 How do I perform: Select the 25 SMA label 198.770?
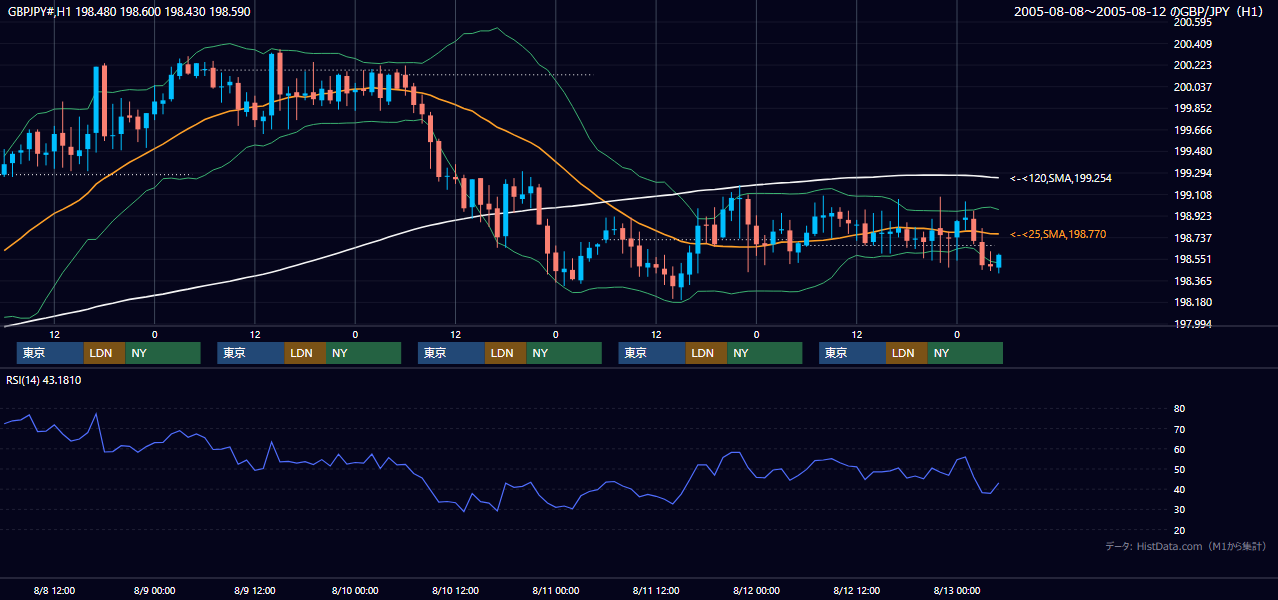tap(1059, 234)
